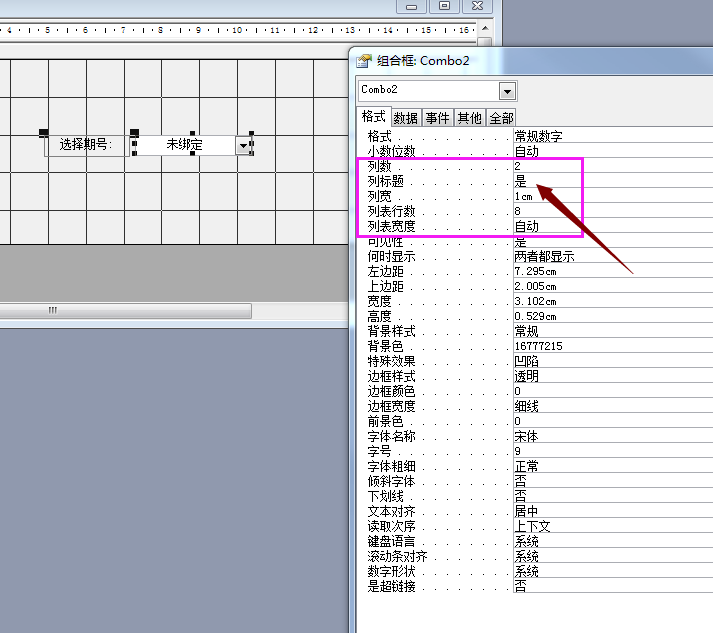Edit the 字体名称 value 宋体
This screenshot has height=633, width=713.
click(613, 436)
